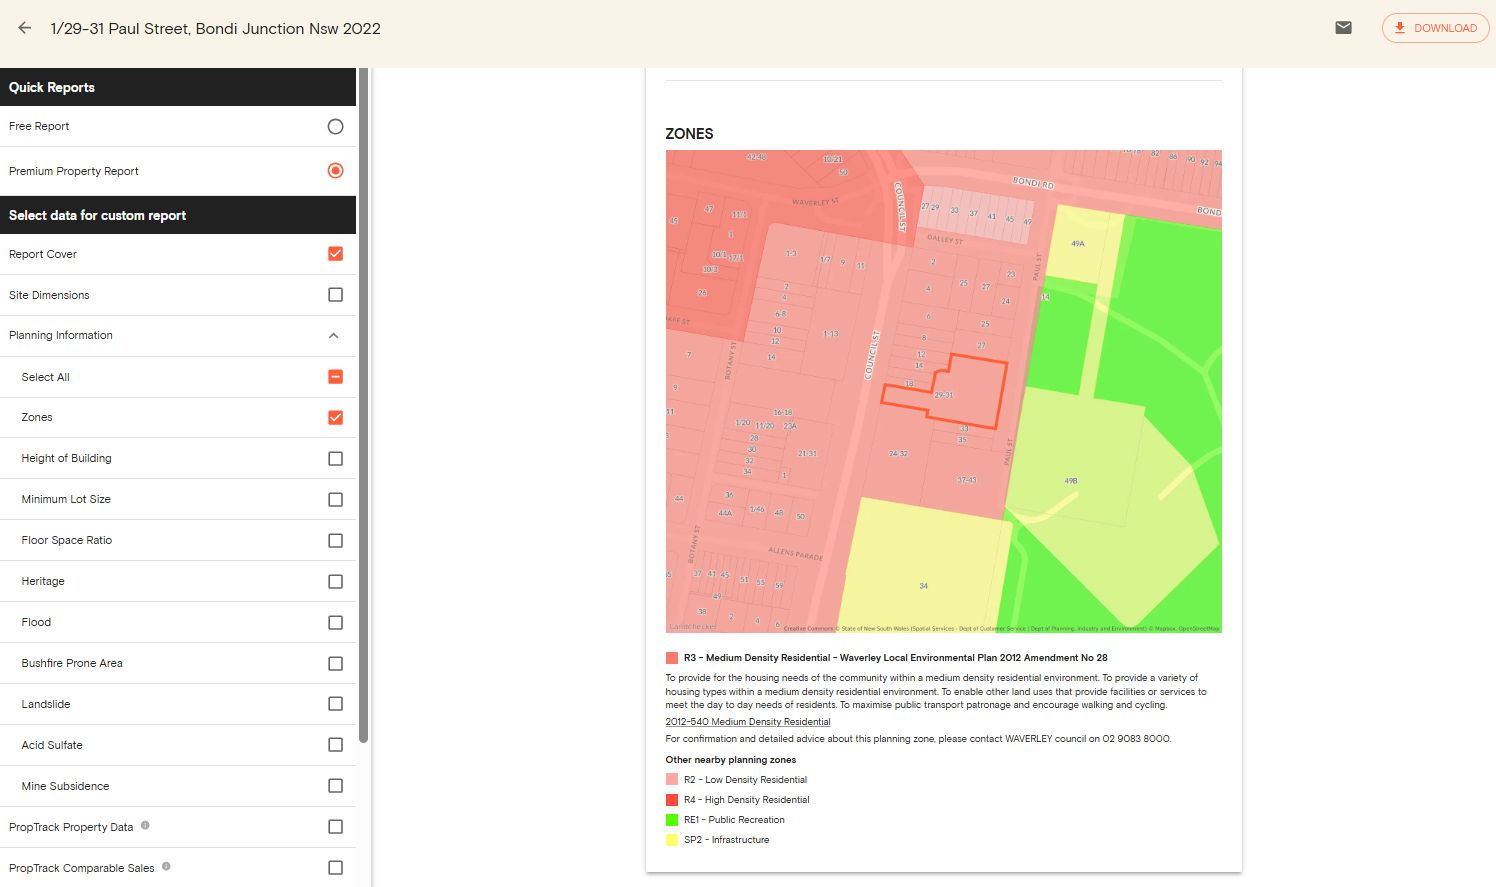This screenshot has width=1496, height=887.
Task: Enable the Bushfire Prone Area checkbox
Action: tap(335, 664)
